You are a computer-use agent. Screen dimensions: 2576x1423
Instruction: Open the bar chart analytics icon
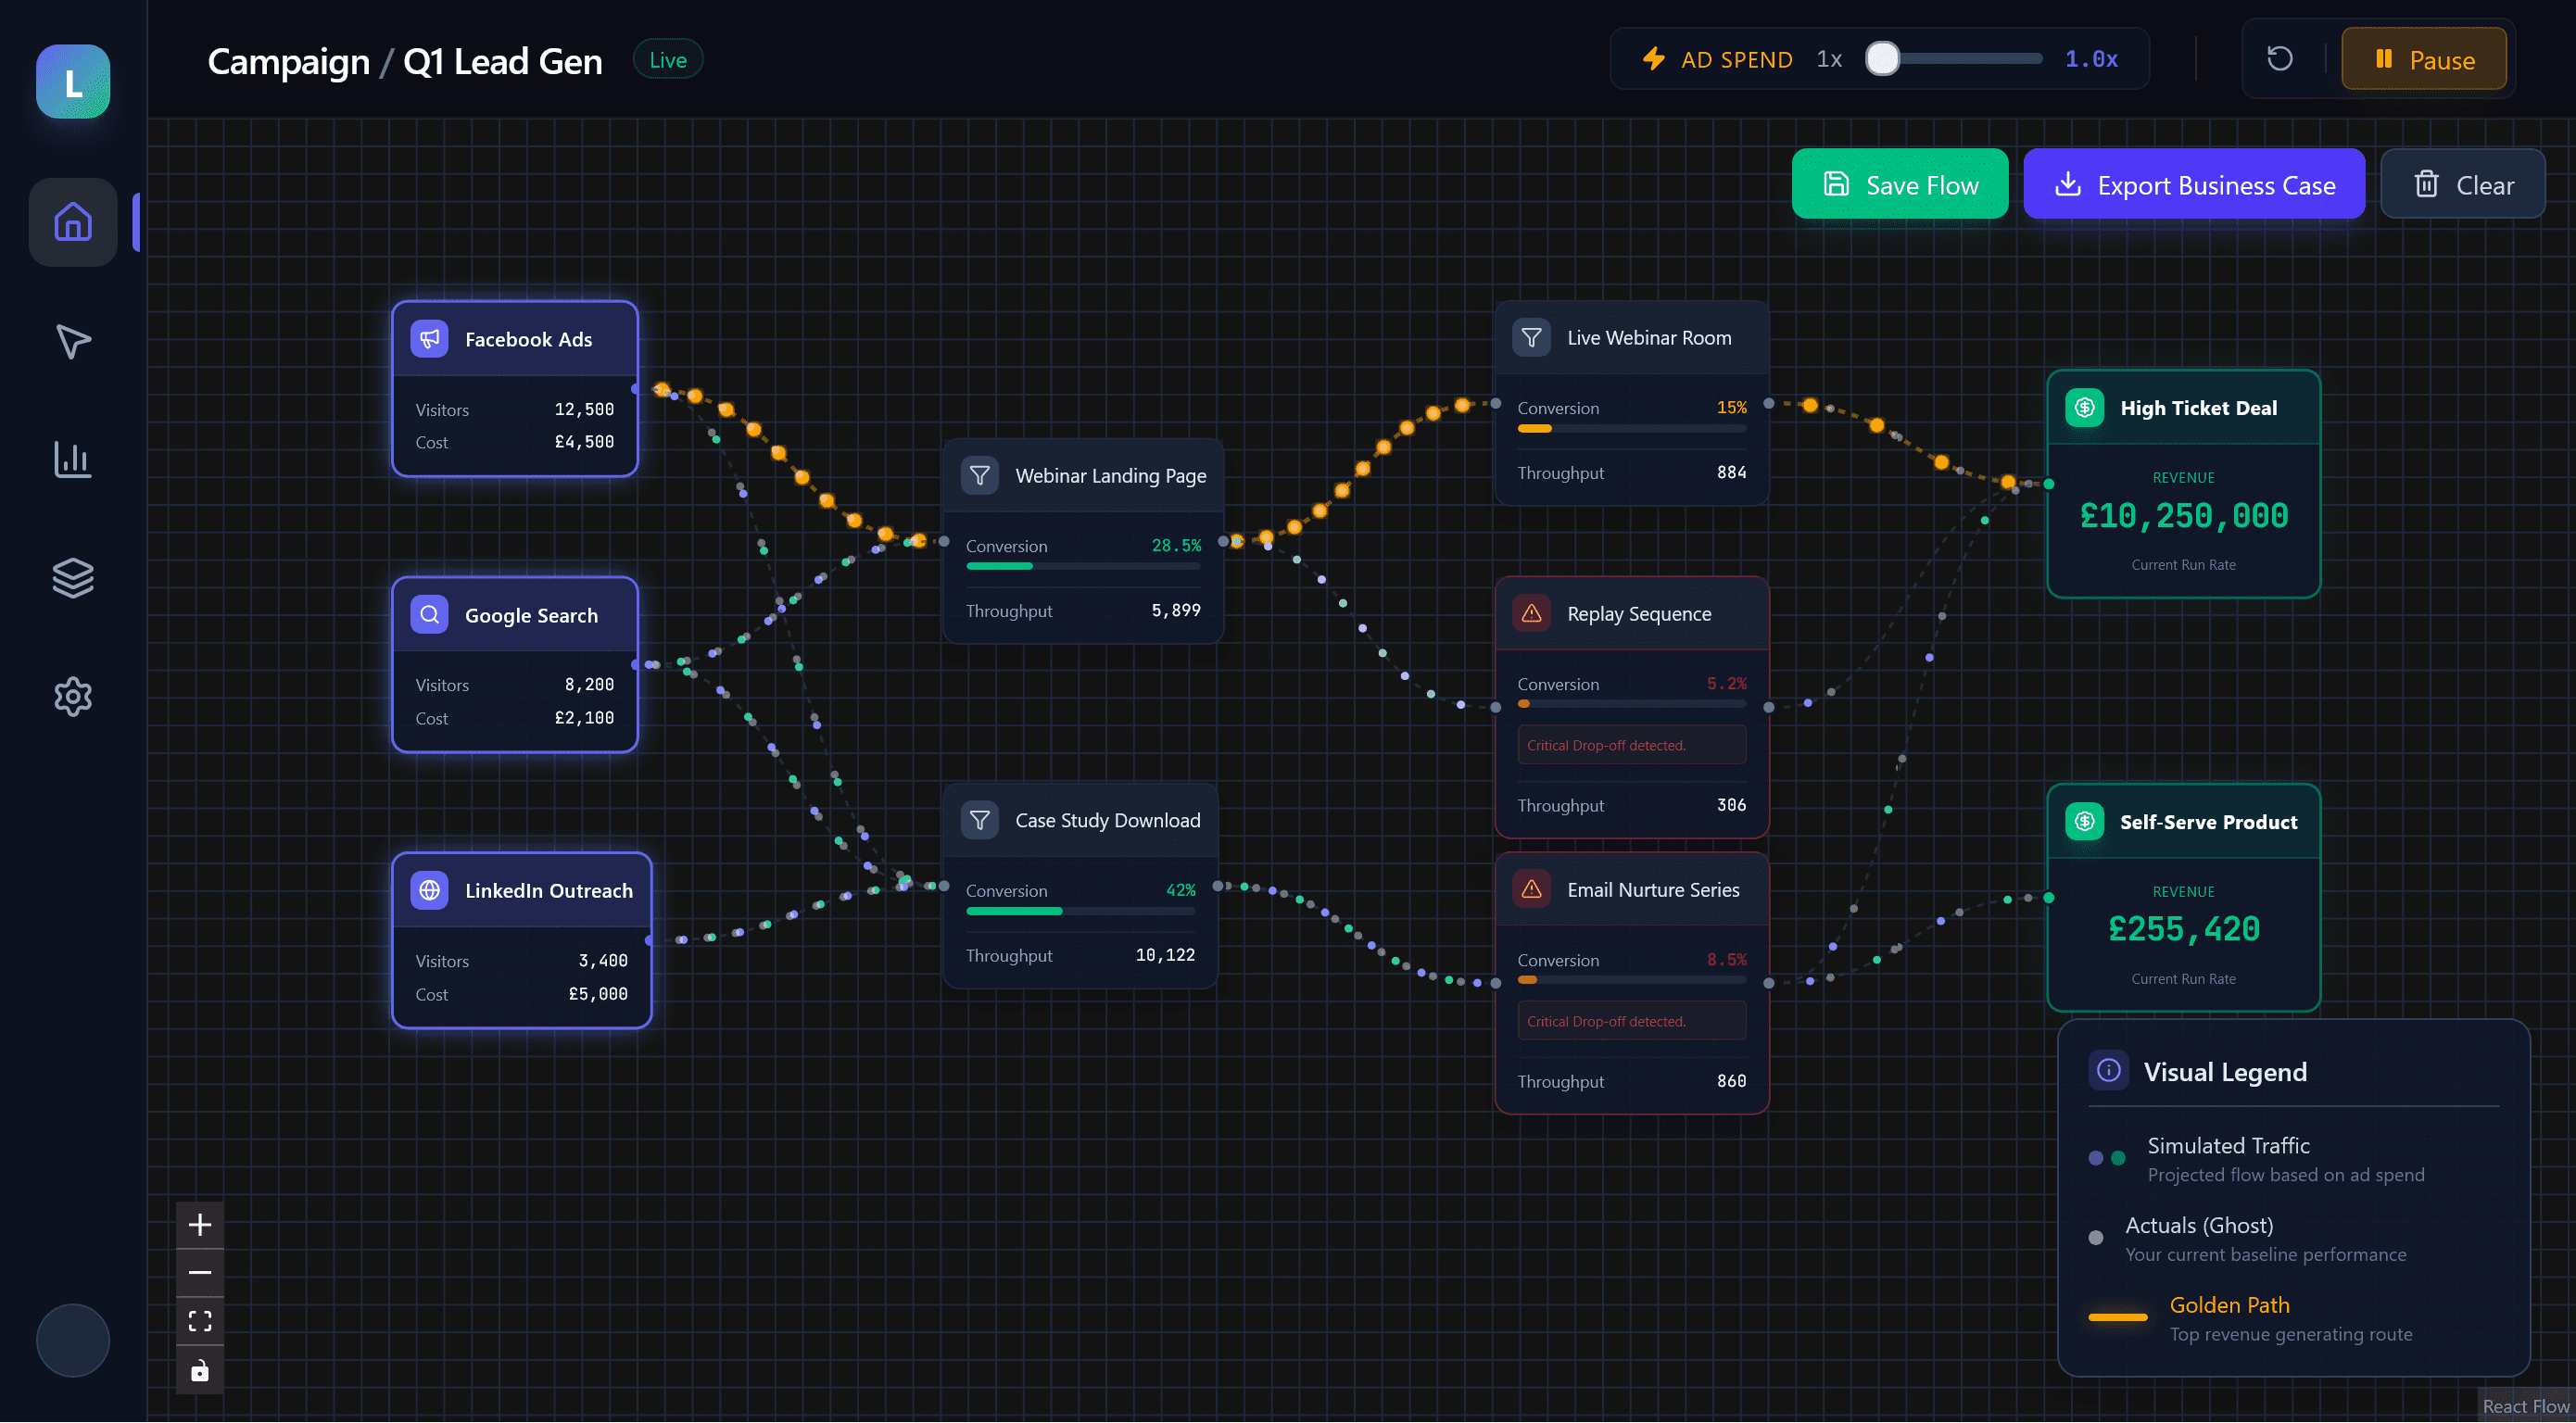[73, 459]
